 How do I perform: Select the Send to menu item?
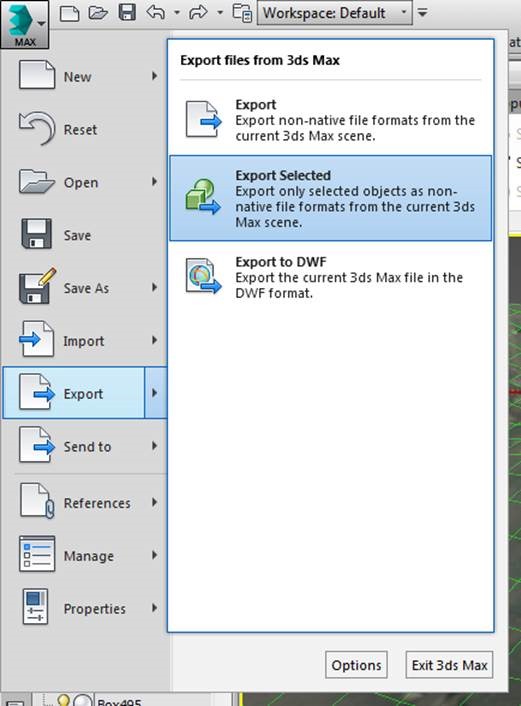(84, 446)
